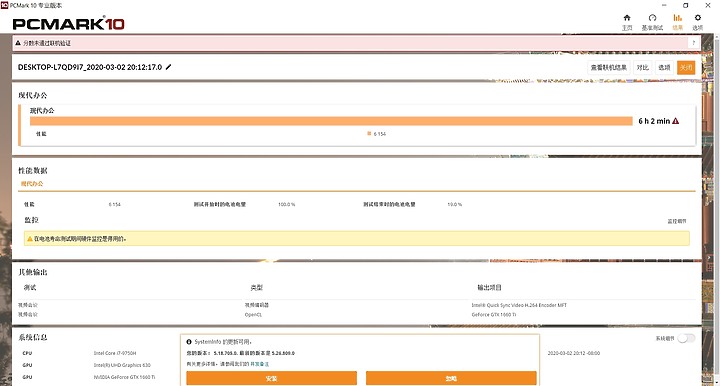Click the info icon beside SystemInfo update notice
This screenshot has height=386, width=720.
(x=189, y=342)
